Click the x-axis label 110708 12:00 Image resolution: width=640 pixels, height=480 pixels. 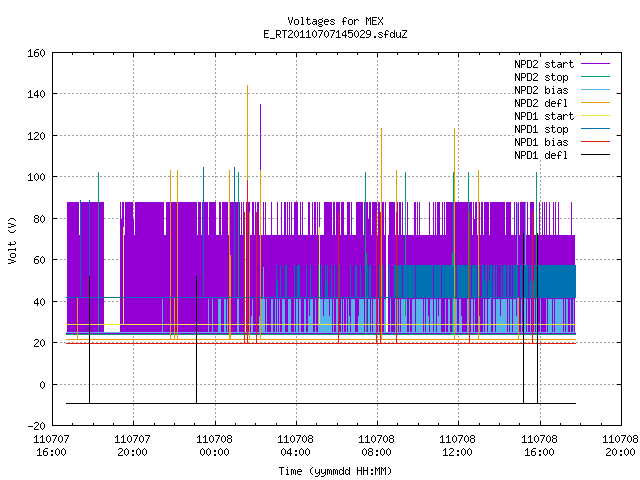tap(458, 446)
